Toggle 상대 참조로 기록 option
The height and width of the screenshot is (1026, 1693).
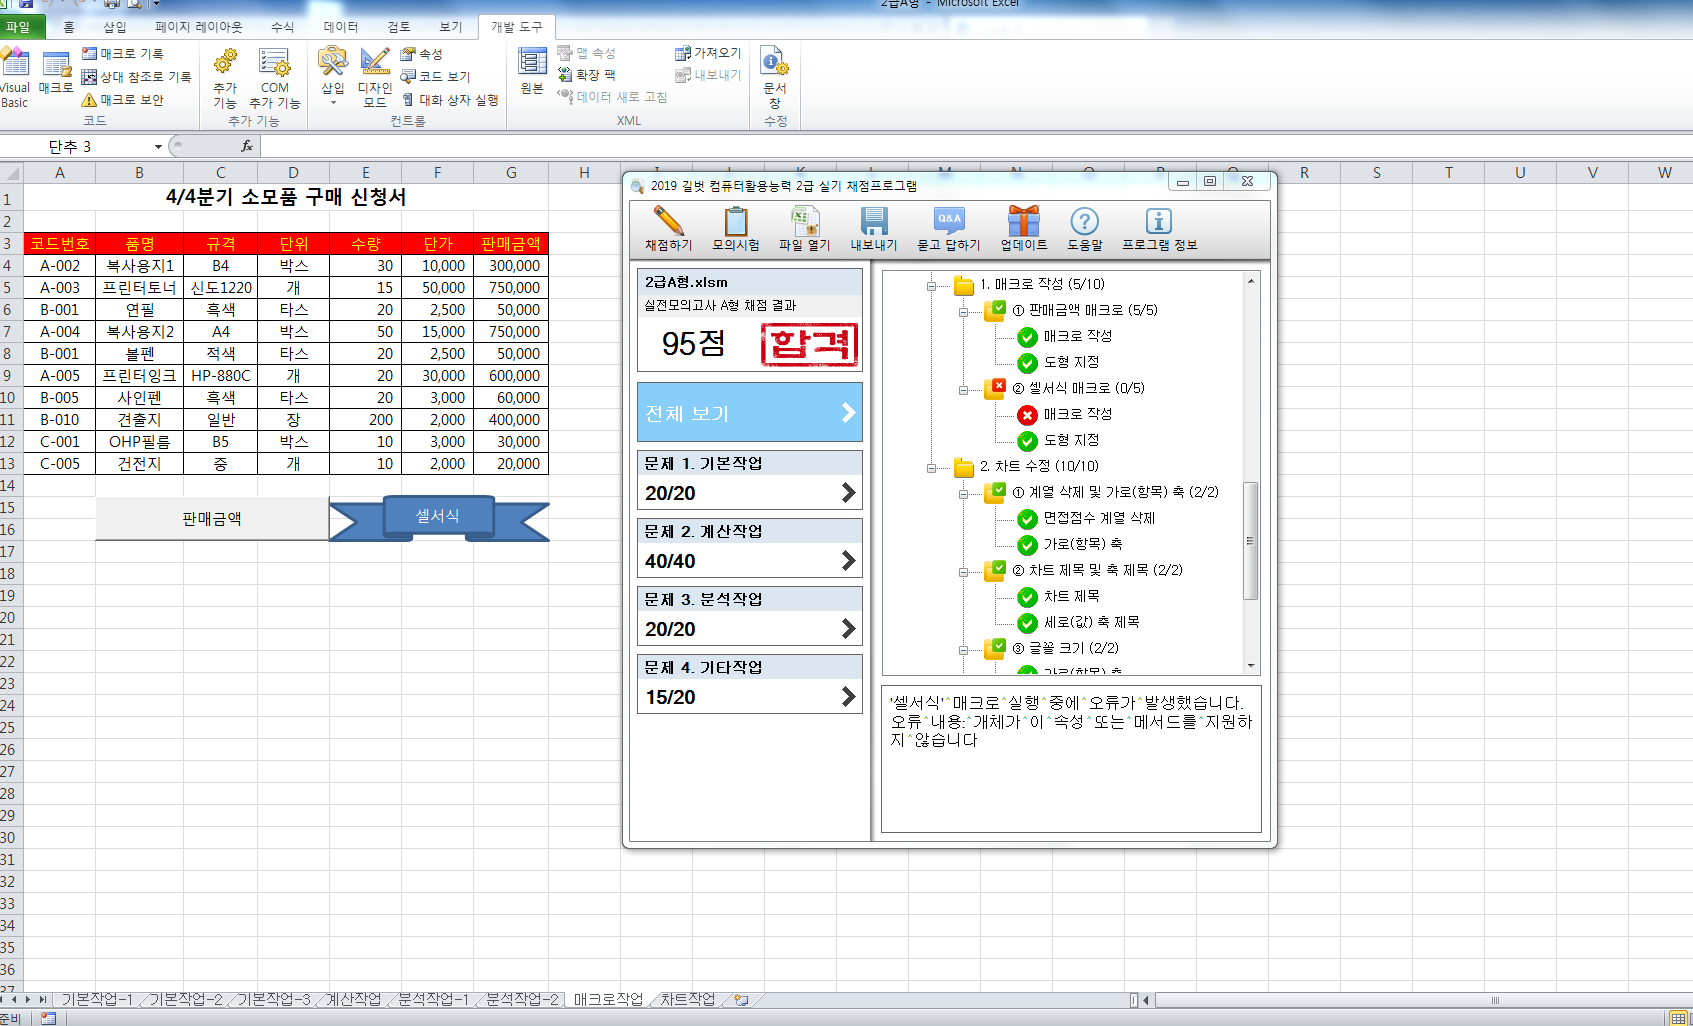click(137, 77)
